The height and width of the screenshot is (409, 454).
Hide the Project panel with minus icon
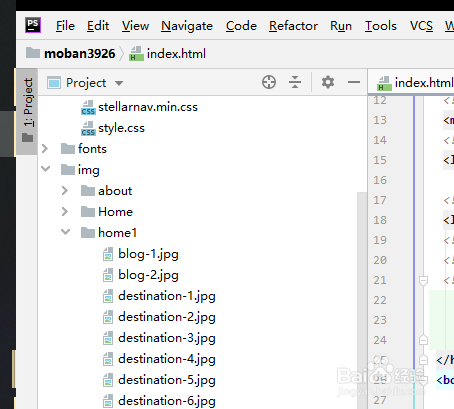click(354, 82)
